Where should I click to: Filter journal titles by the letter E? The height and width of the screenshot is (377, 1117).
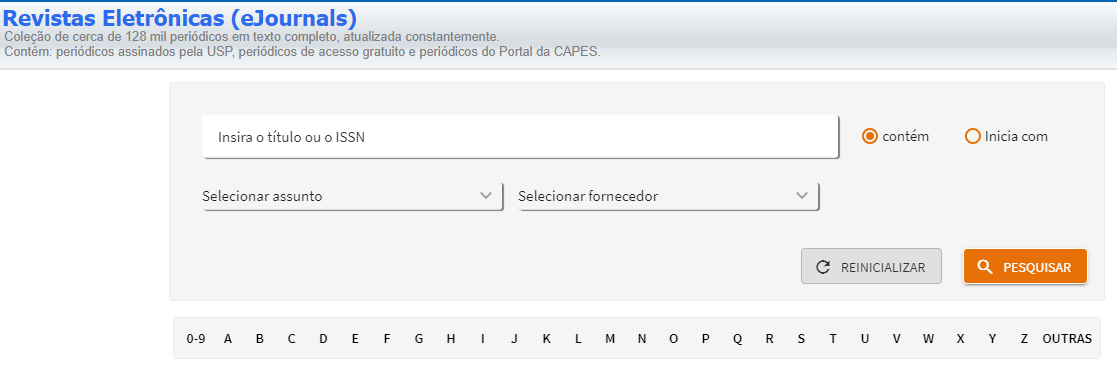coord(355,339)
